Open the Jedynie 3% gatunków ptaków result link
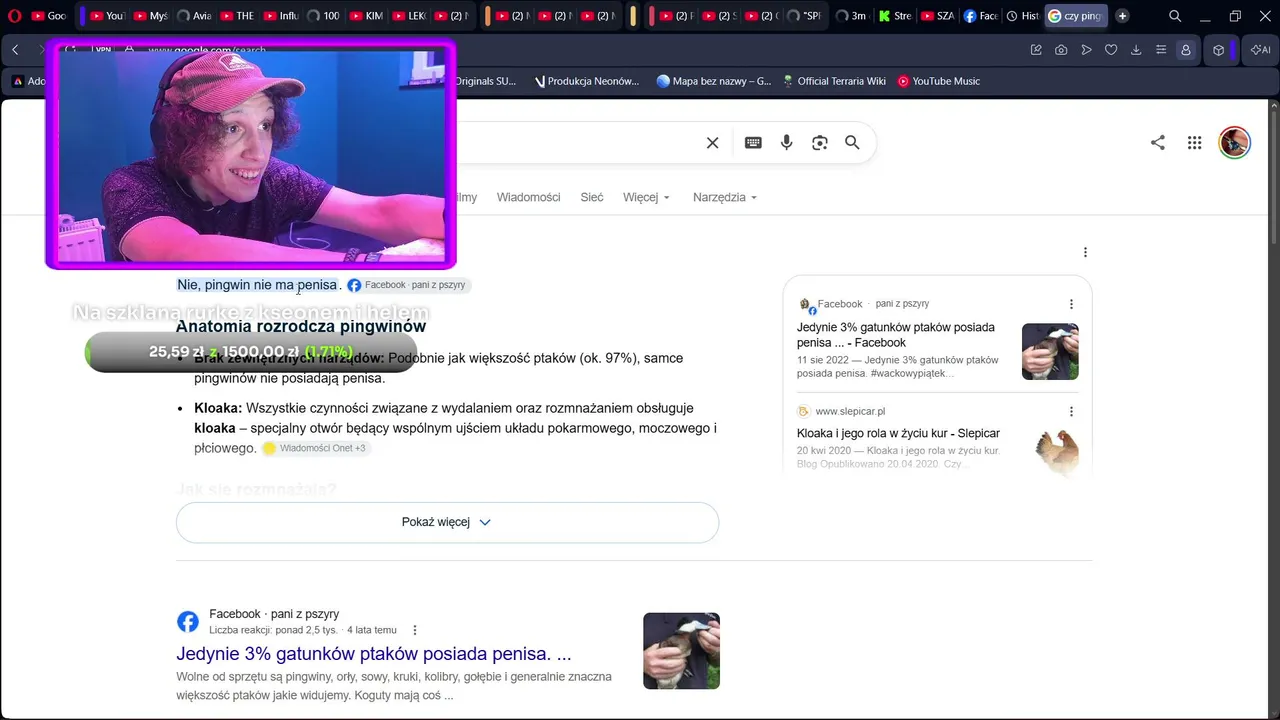 coord(374,654)
